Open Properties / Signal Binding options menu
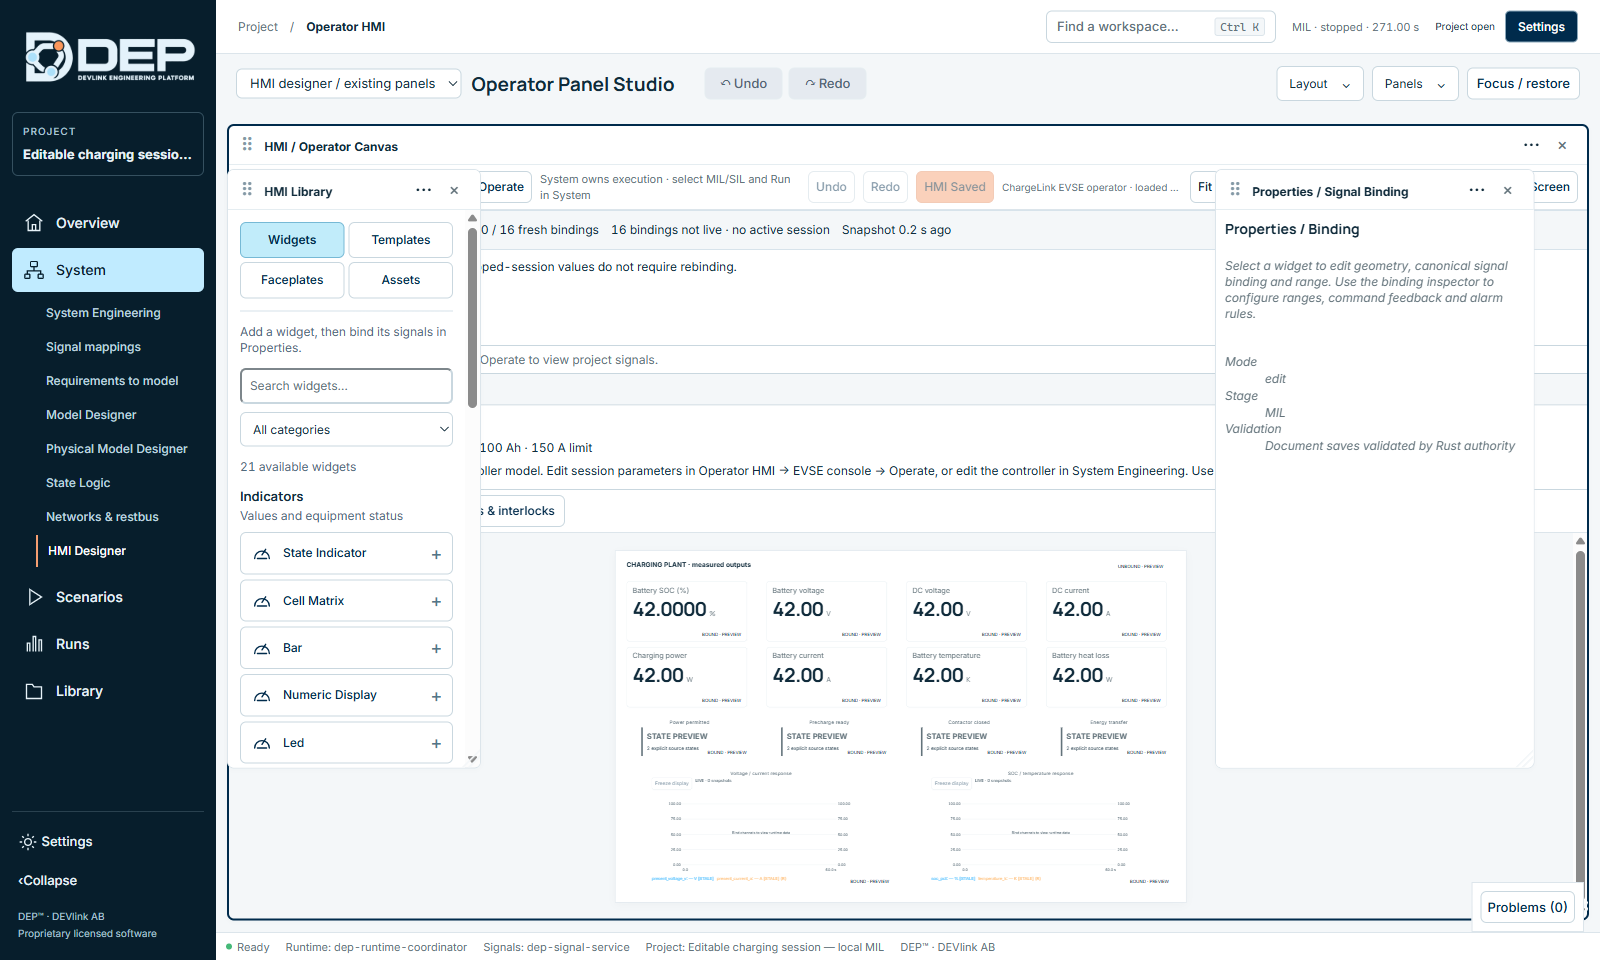The height and width of the screenshot is (960, 1600). coord(1477,190)
